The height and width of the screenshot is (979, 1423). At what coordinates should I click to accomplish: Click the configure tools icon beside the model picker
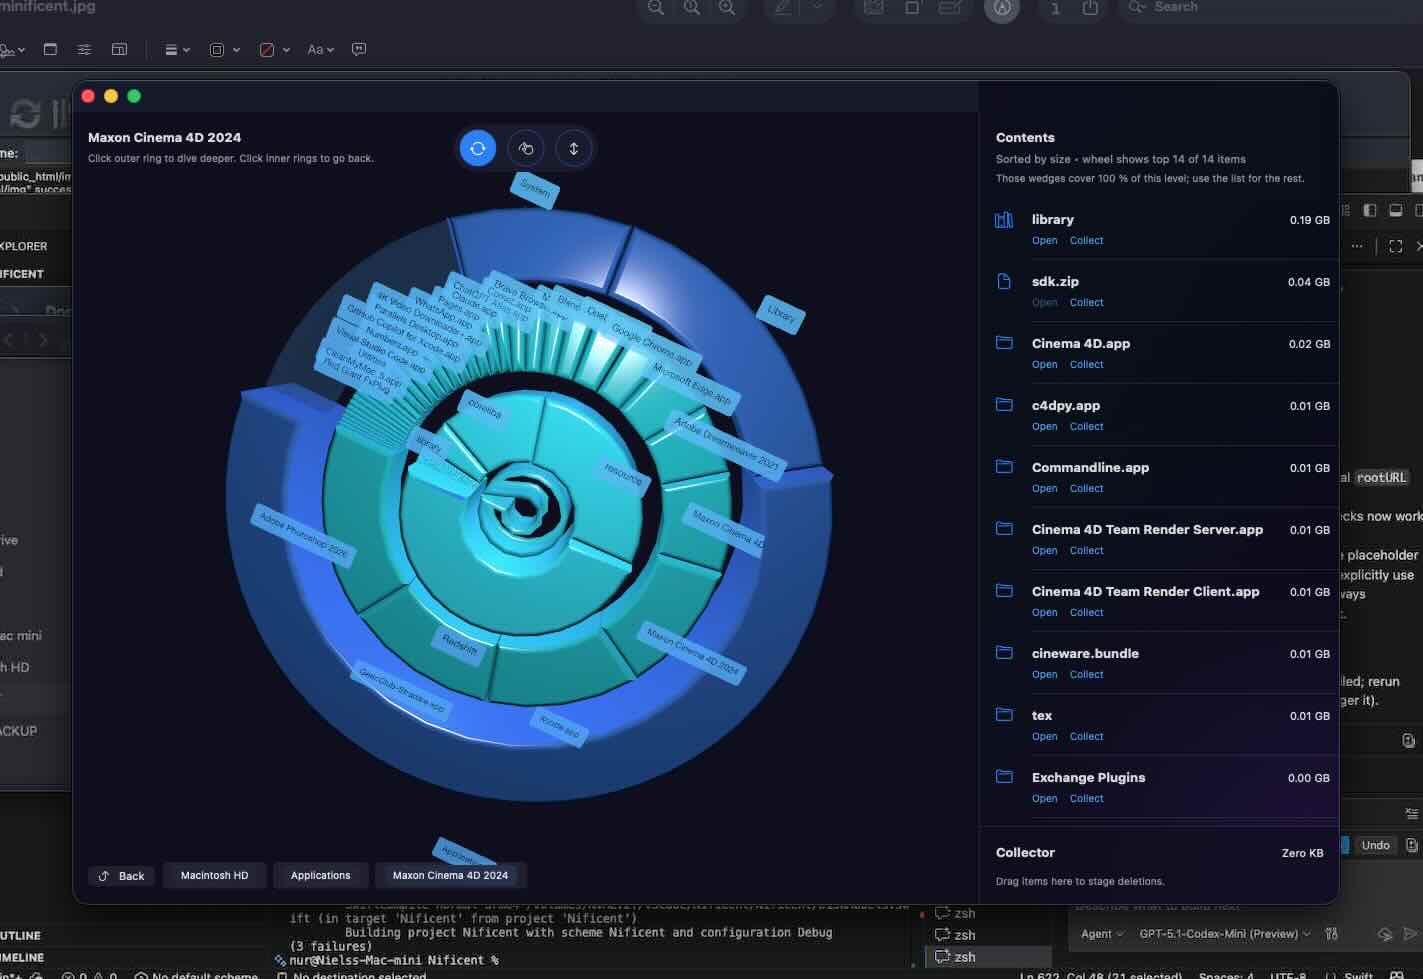tap(1331, 934)
